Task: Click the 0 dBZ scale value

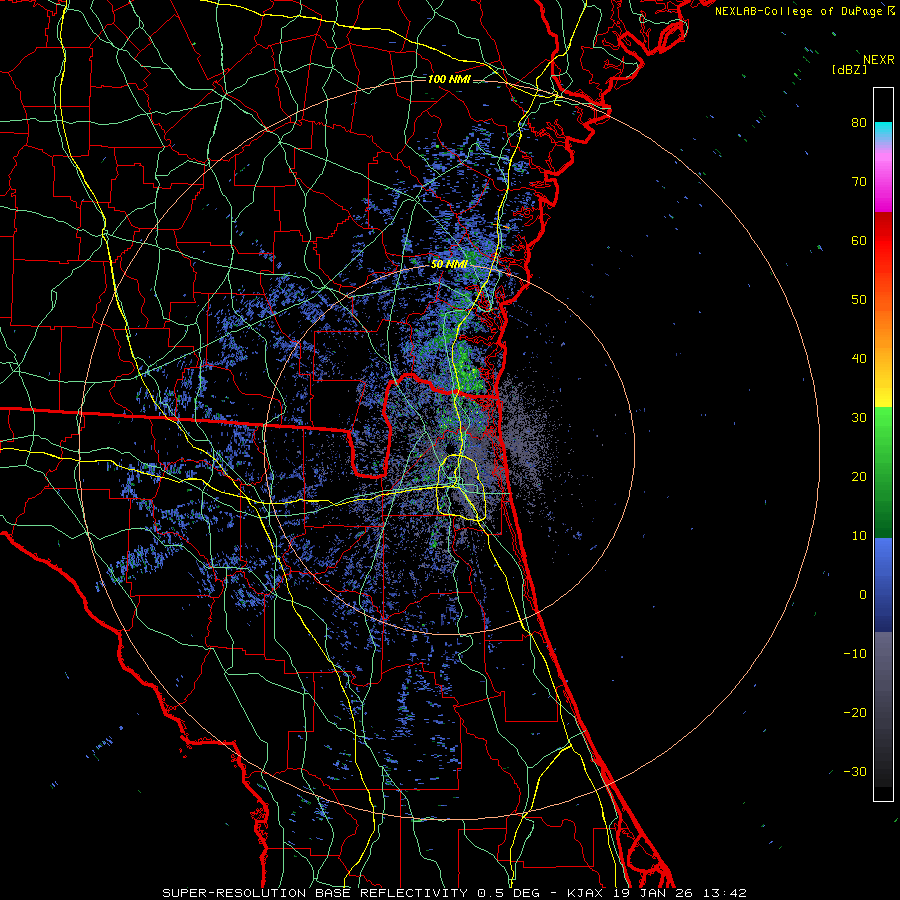Action: 863,595
